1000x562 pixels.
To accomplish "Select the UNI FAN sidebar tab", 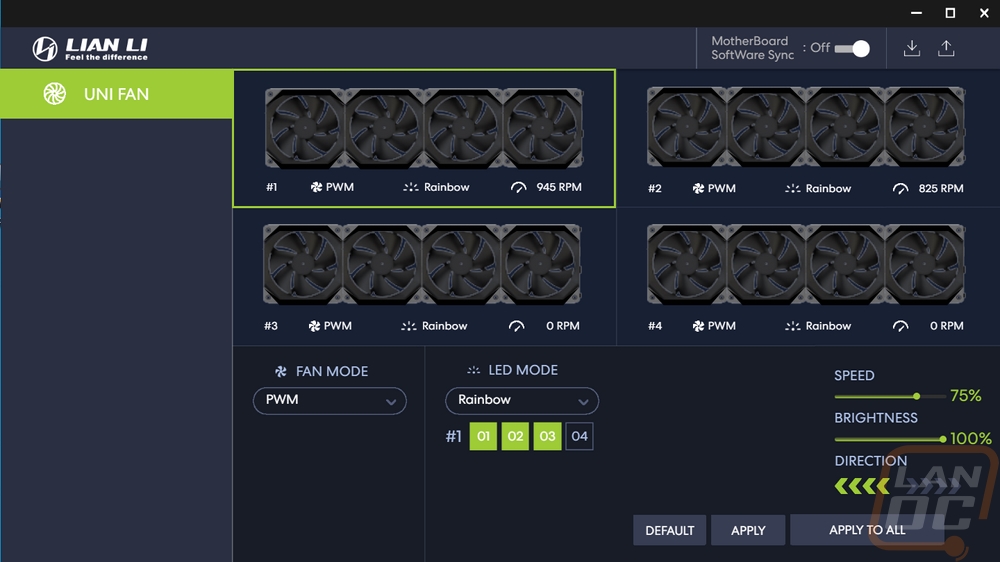I will (117, 94).
